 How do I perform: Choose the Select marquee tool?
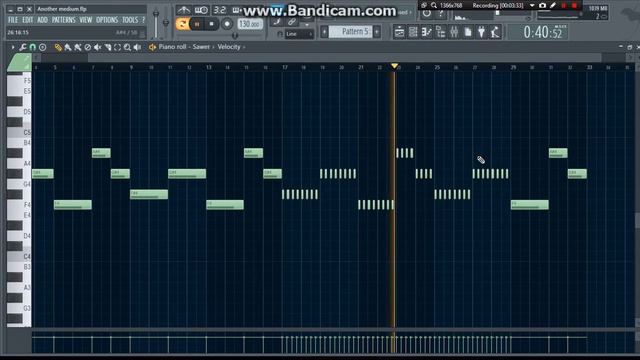(x=118, y=47)
